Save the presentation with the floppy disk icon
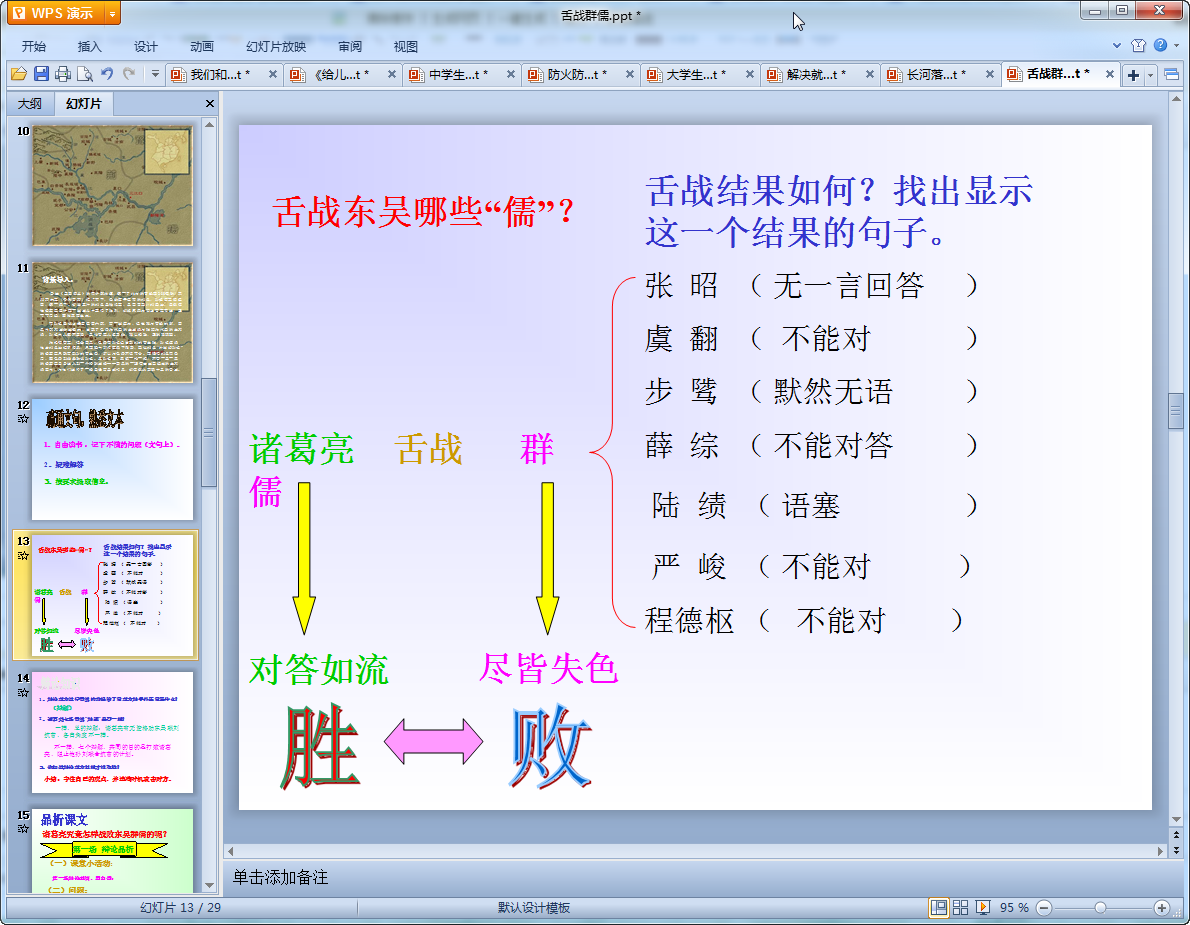The height and width of the screenshot is (925, 1190). pos(41,74)
